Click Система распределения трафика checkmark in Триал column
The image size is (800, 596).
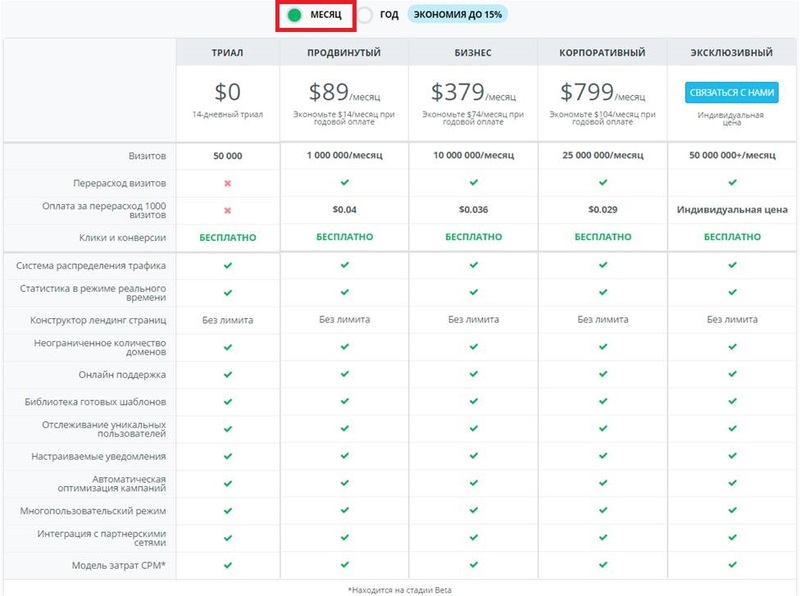[x=228, y=266]
